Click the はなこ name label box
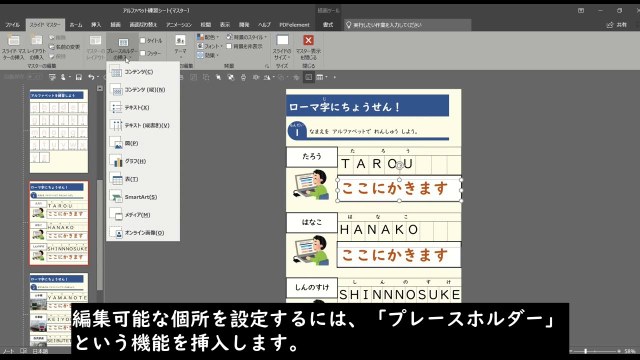The image size is (640, 360). tap(312, 222)
